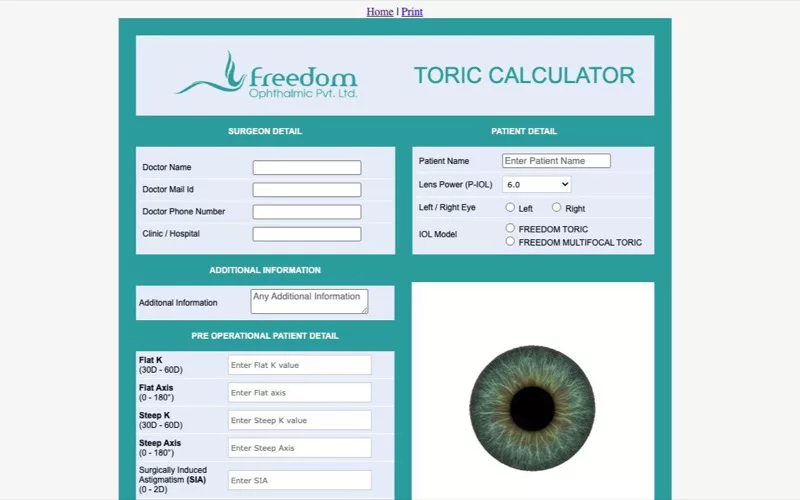Click the ADDITIONAL INFORMATION heading
The height and width of the screenshot is (500, 800).
pyautogui.click(x=265, y=270)
